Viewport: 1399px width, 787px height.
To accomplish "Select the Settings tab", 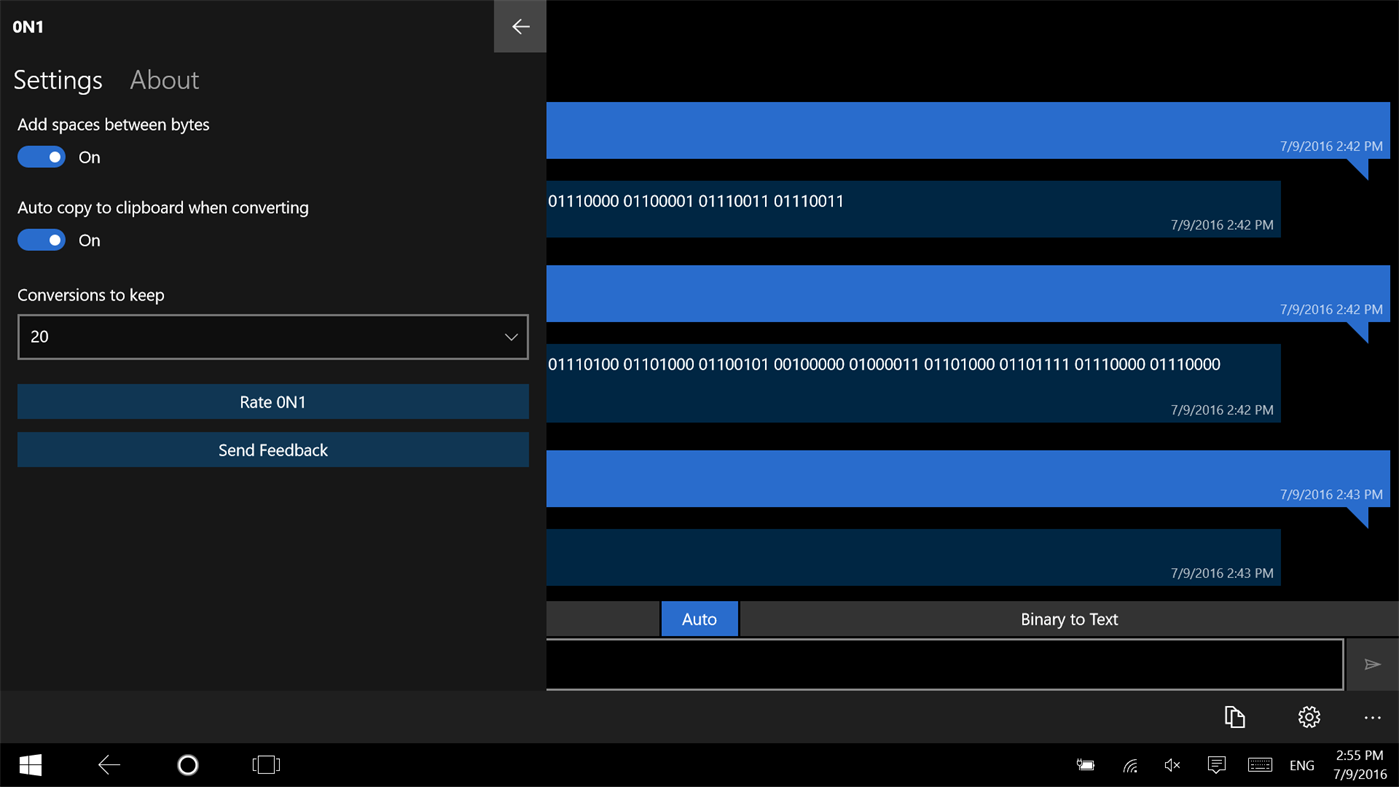I will [x=57, y=80].
